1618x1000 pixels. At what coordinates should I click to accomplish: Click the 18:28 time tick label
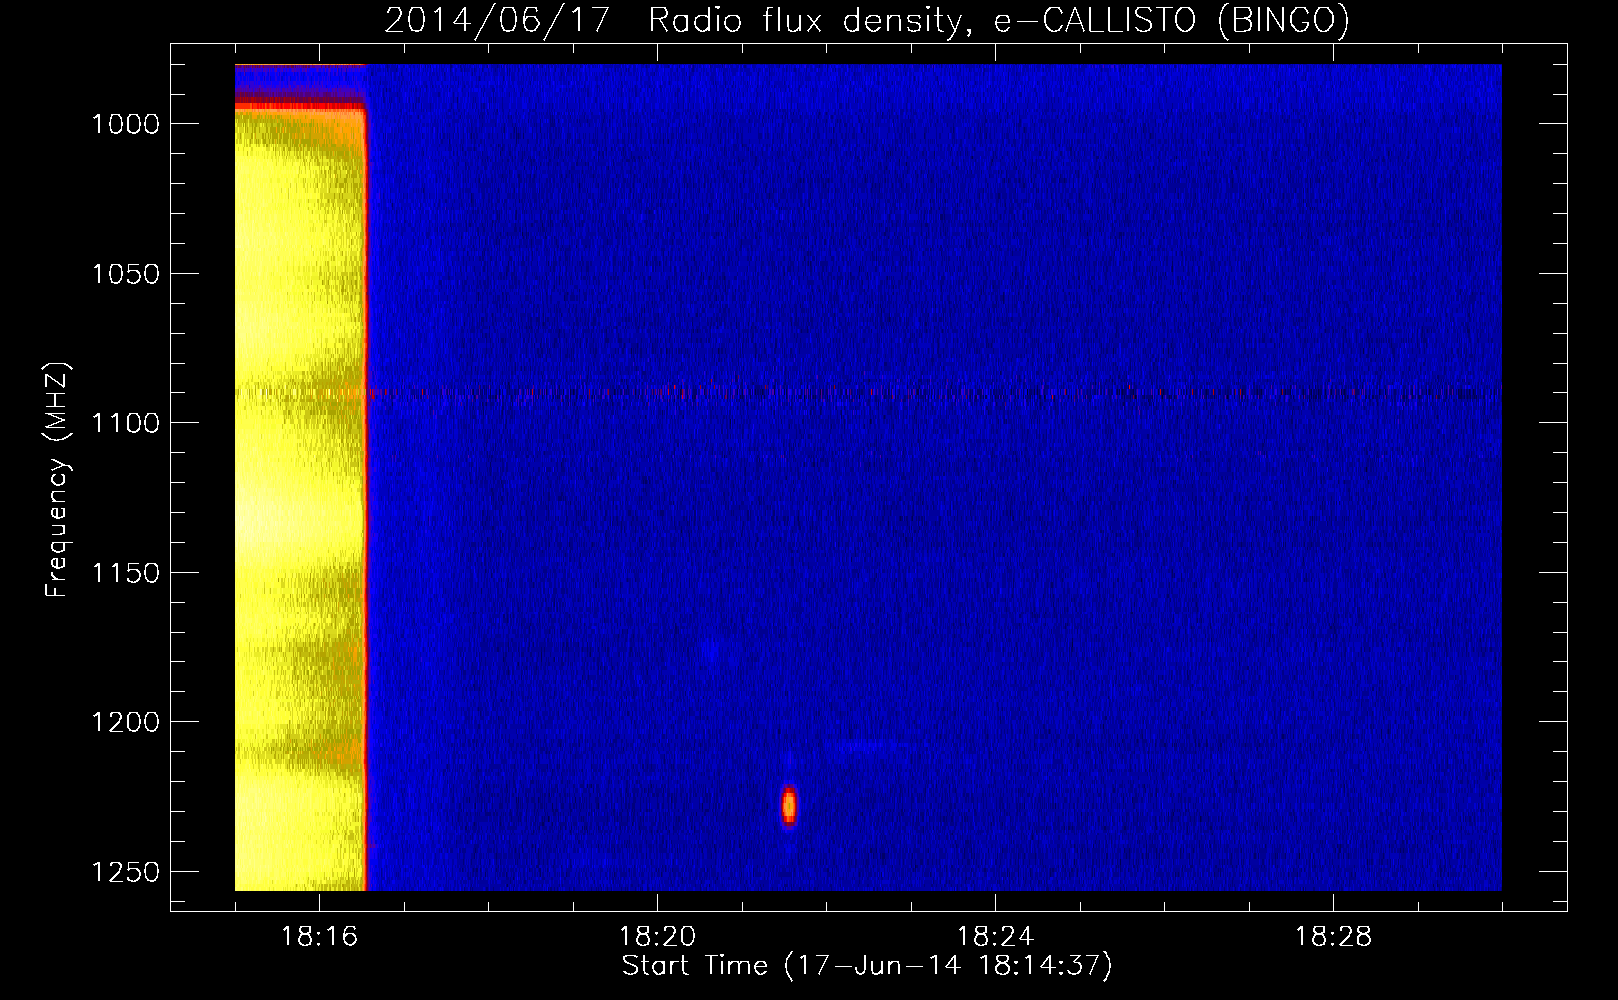coord(1333,937)
